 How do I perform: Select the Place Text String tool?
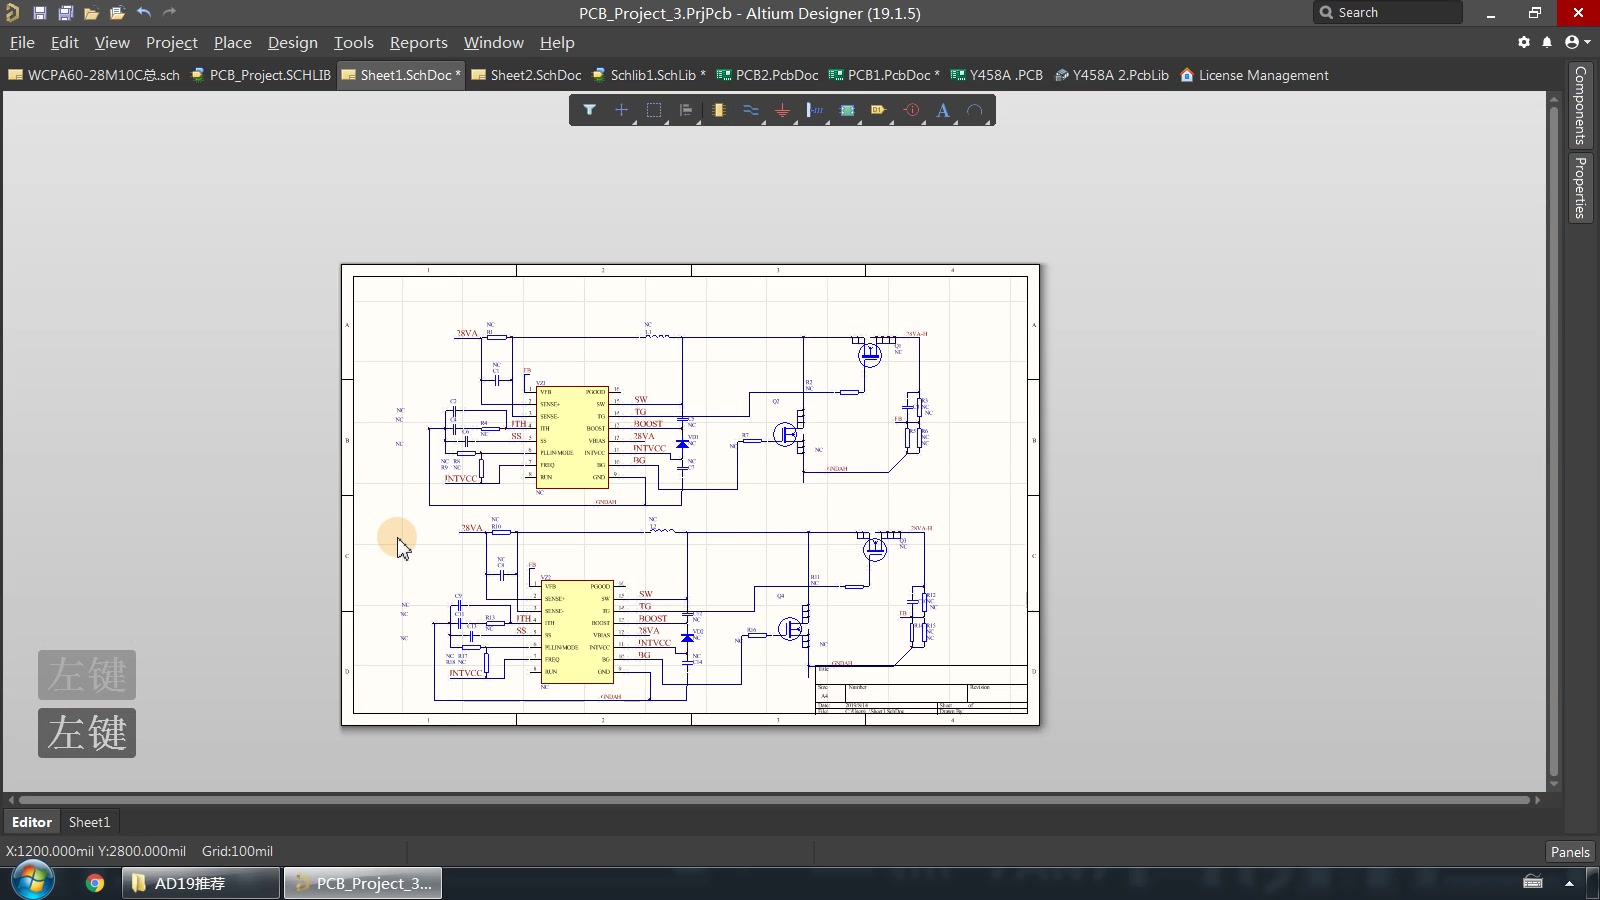point(943,110)
